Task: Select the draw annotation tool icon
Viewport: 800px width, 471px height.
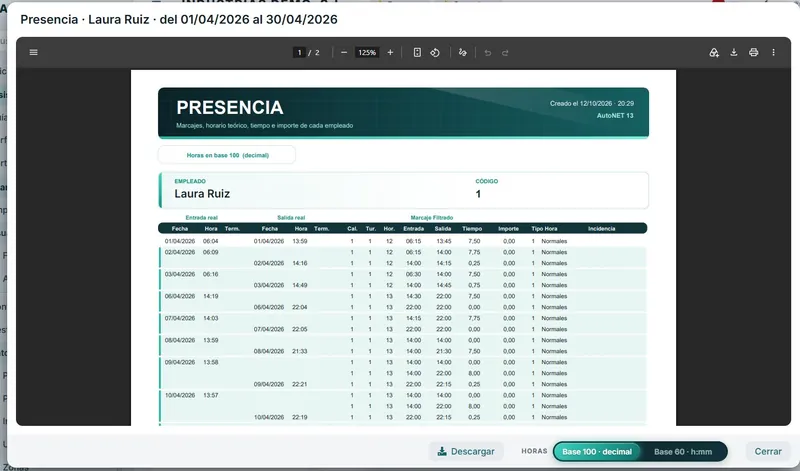Action: point(463,53)
